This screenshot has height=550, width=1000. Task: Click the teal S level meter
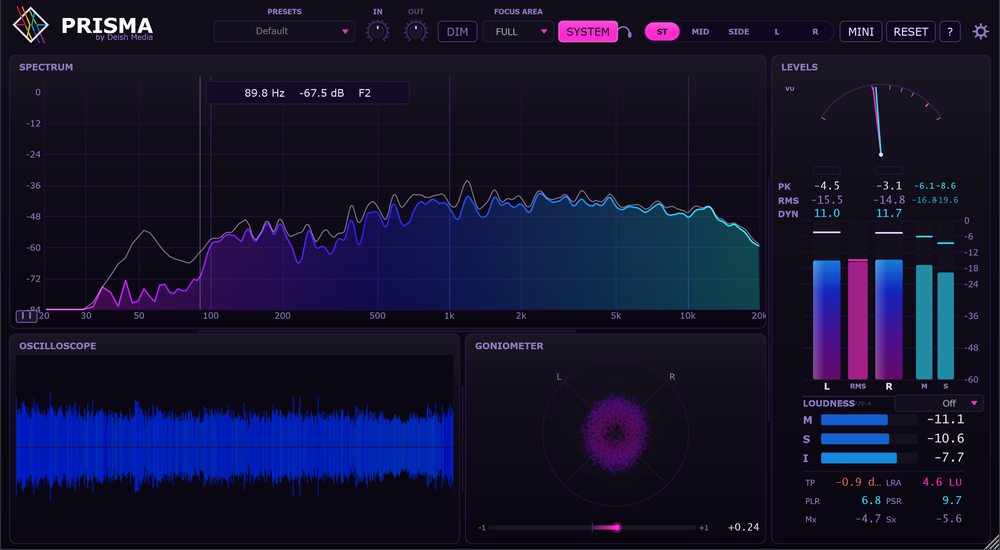[945, 326]
